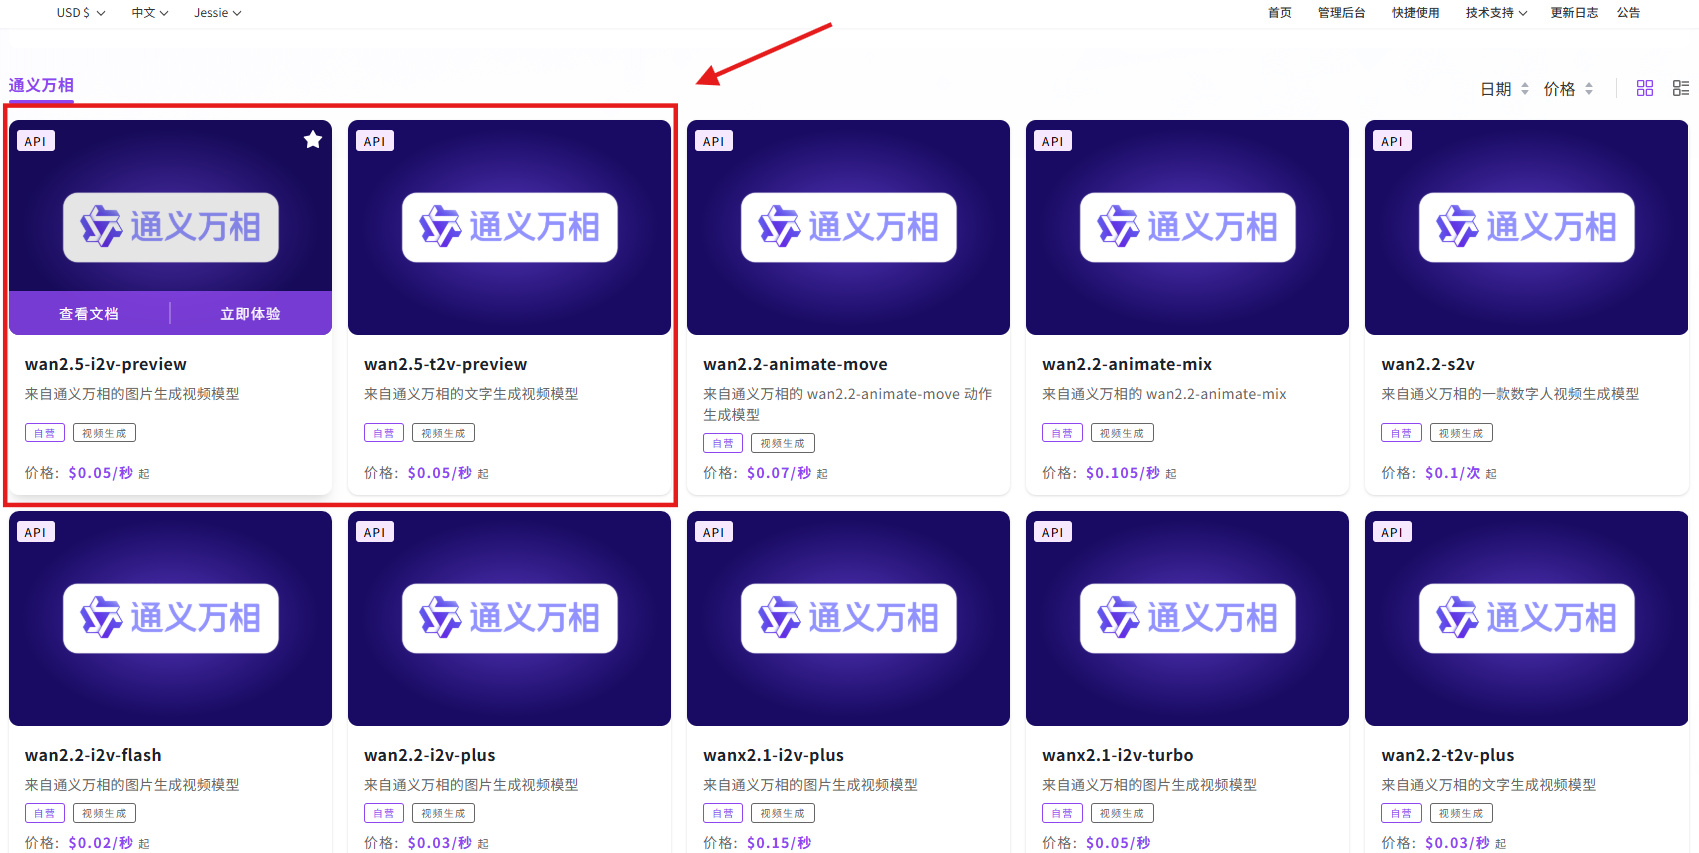The image size is (1699, 853).
Task: Click API badge on wan2.2-s2v card
Action: pos(1392,141)
